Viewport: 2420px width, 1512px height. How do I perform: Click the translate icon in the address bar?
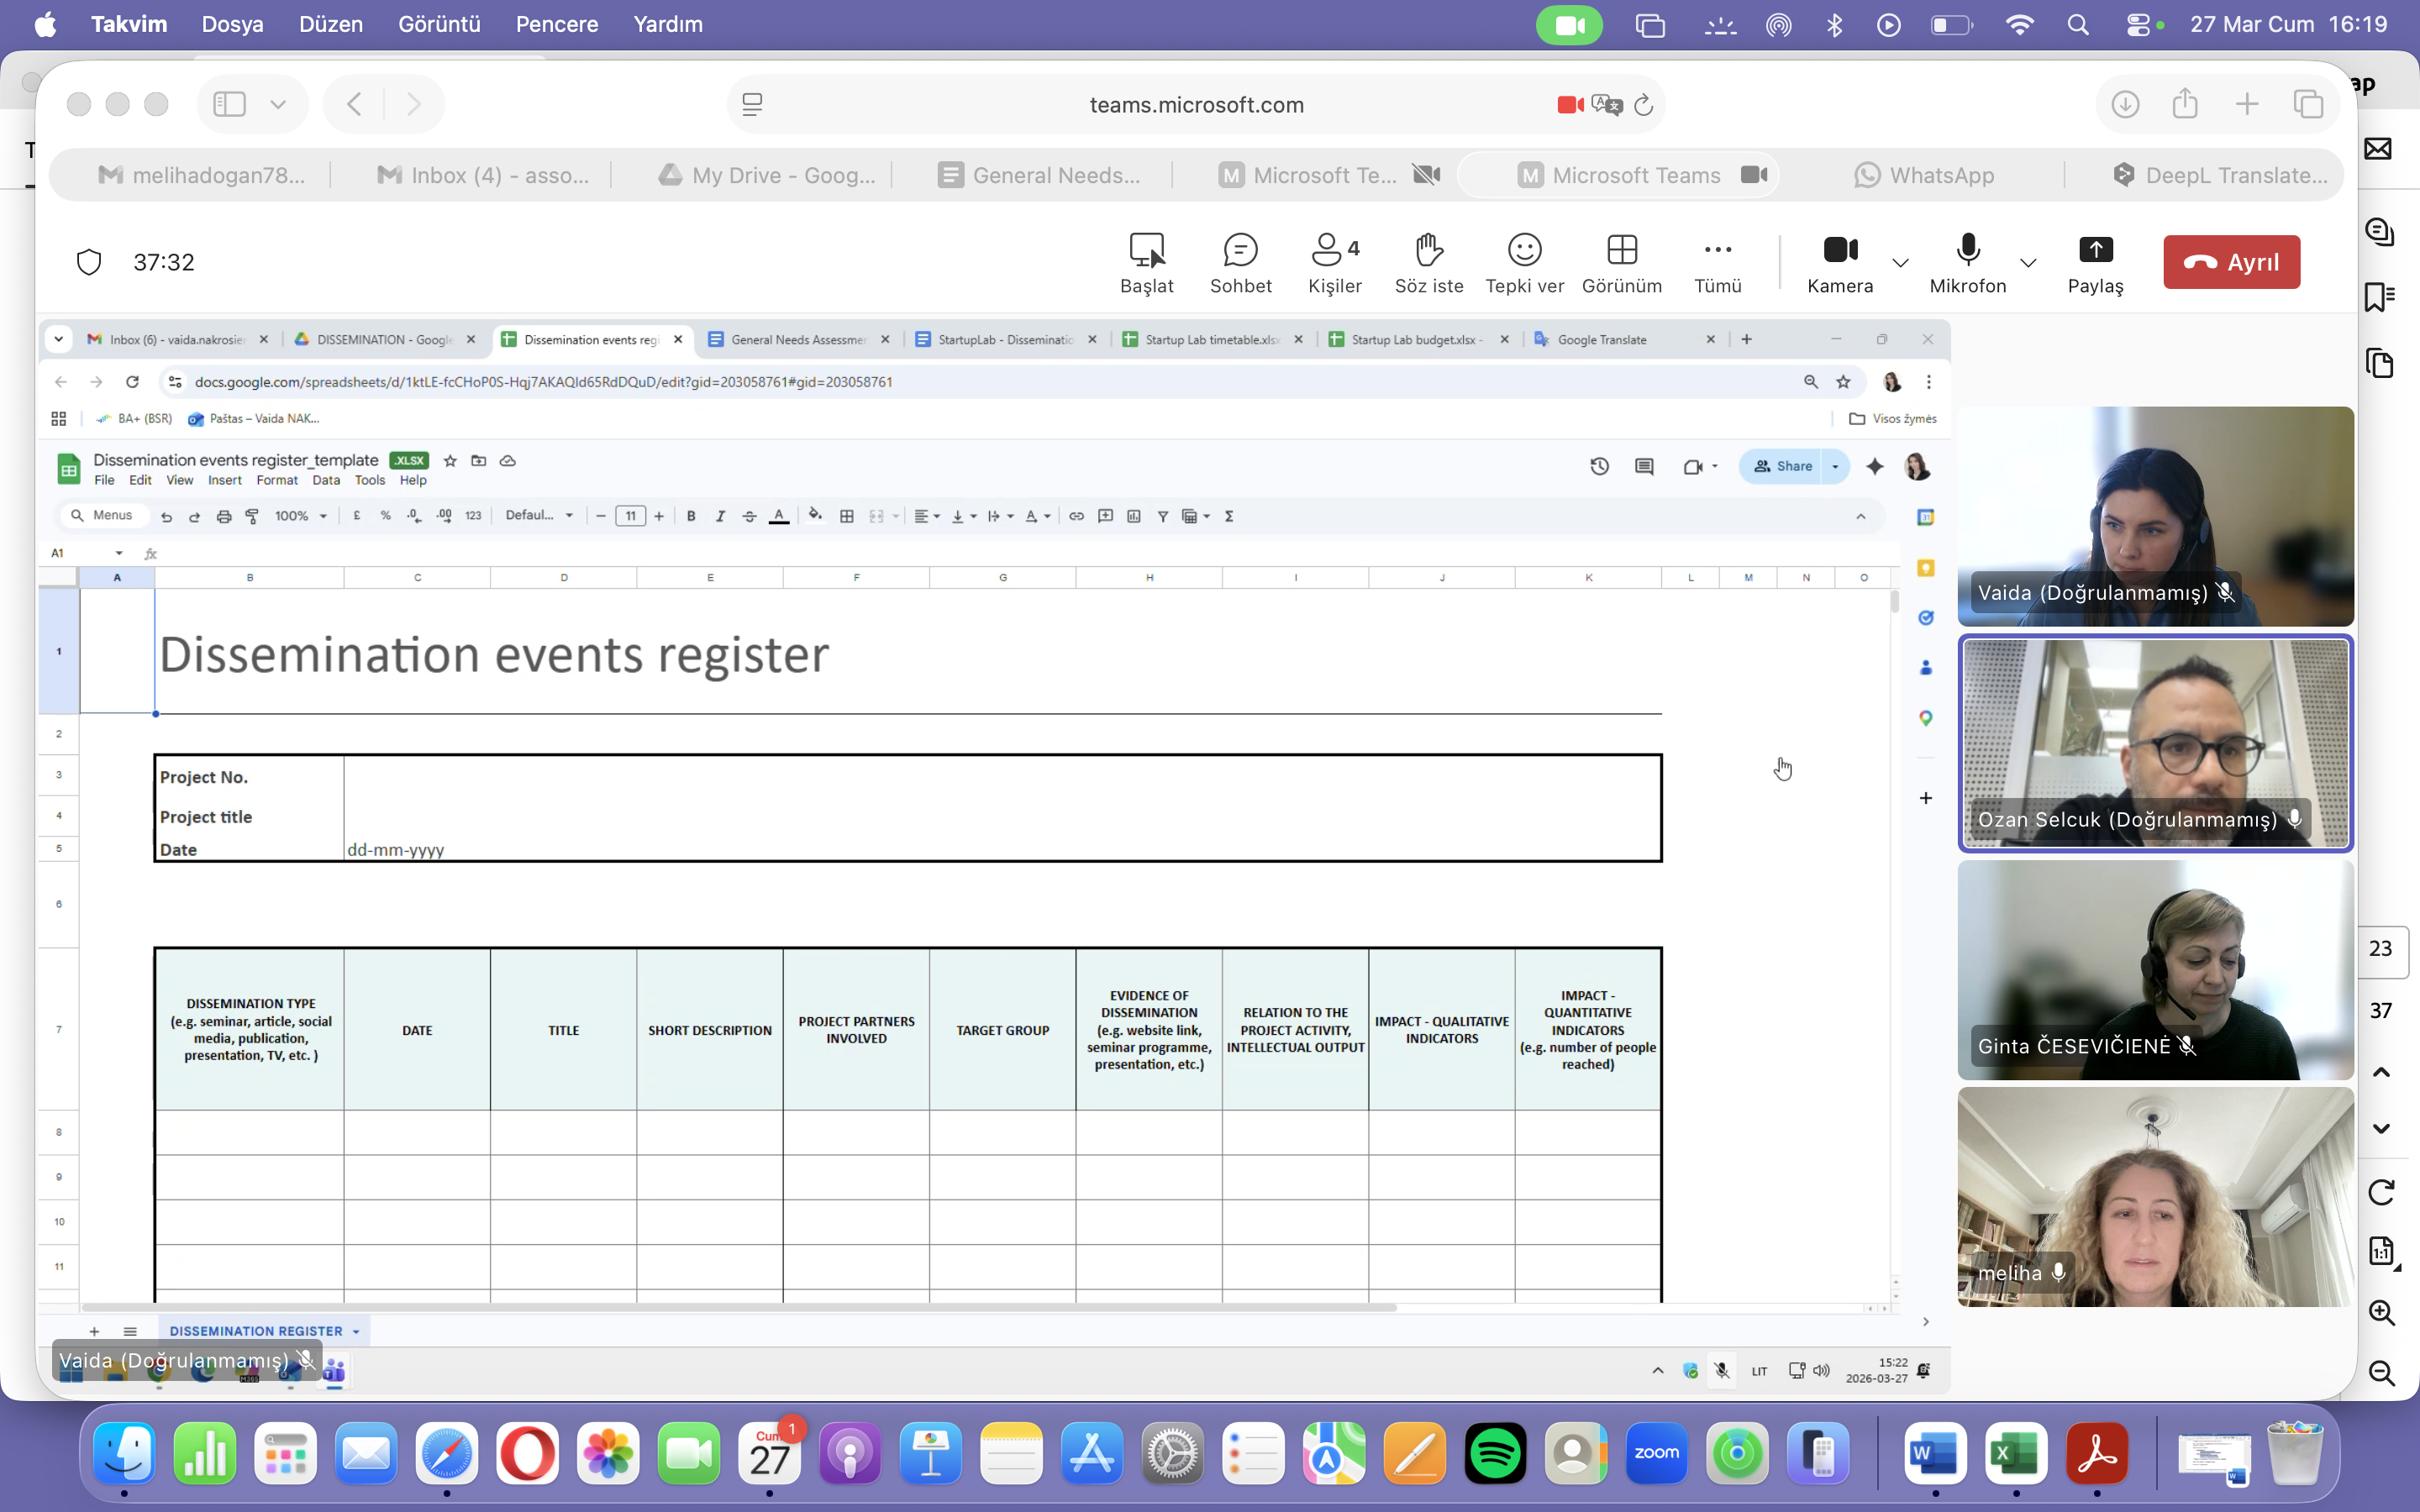coord(1606,105)
